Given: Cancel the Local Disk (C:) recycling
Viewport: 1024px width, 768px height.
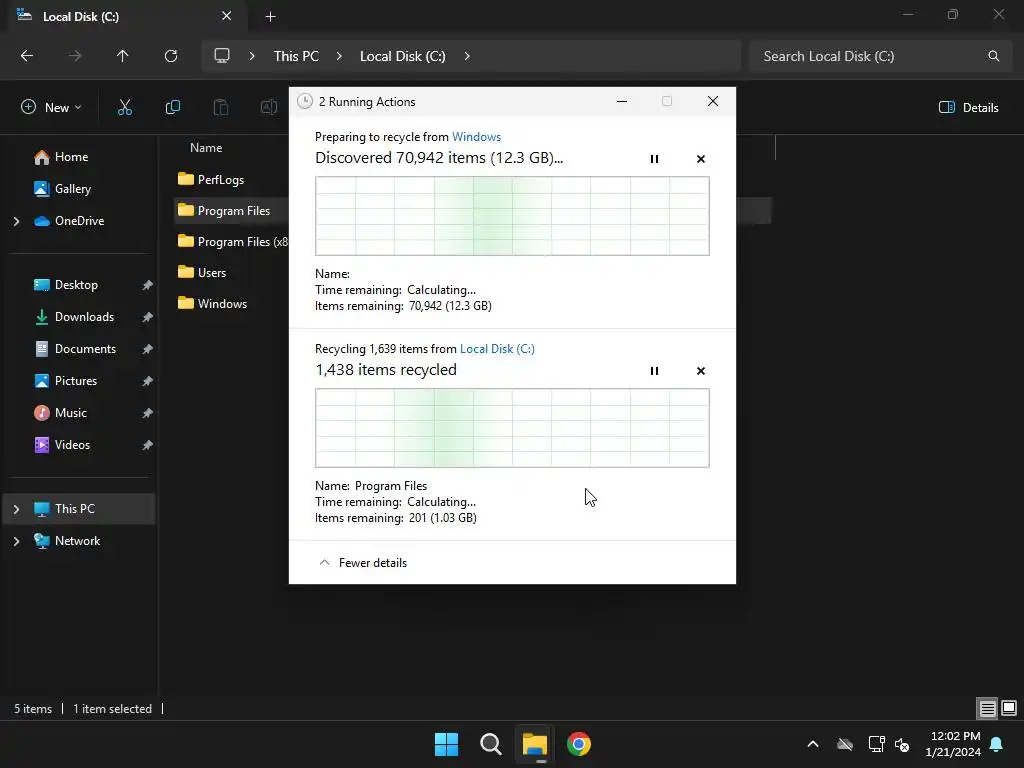Looking at the screenshot, I should (701, 371).
